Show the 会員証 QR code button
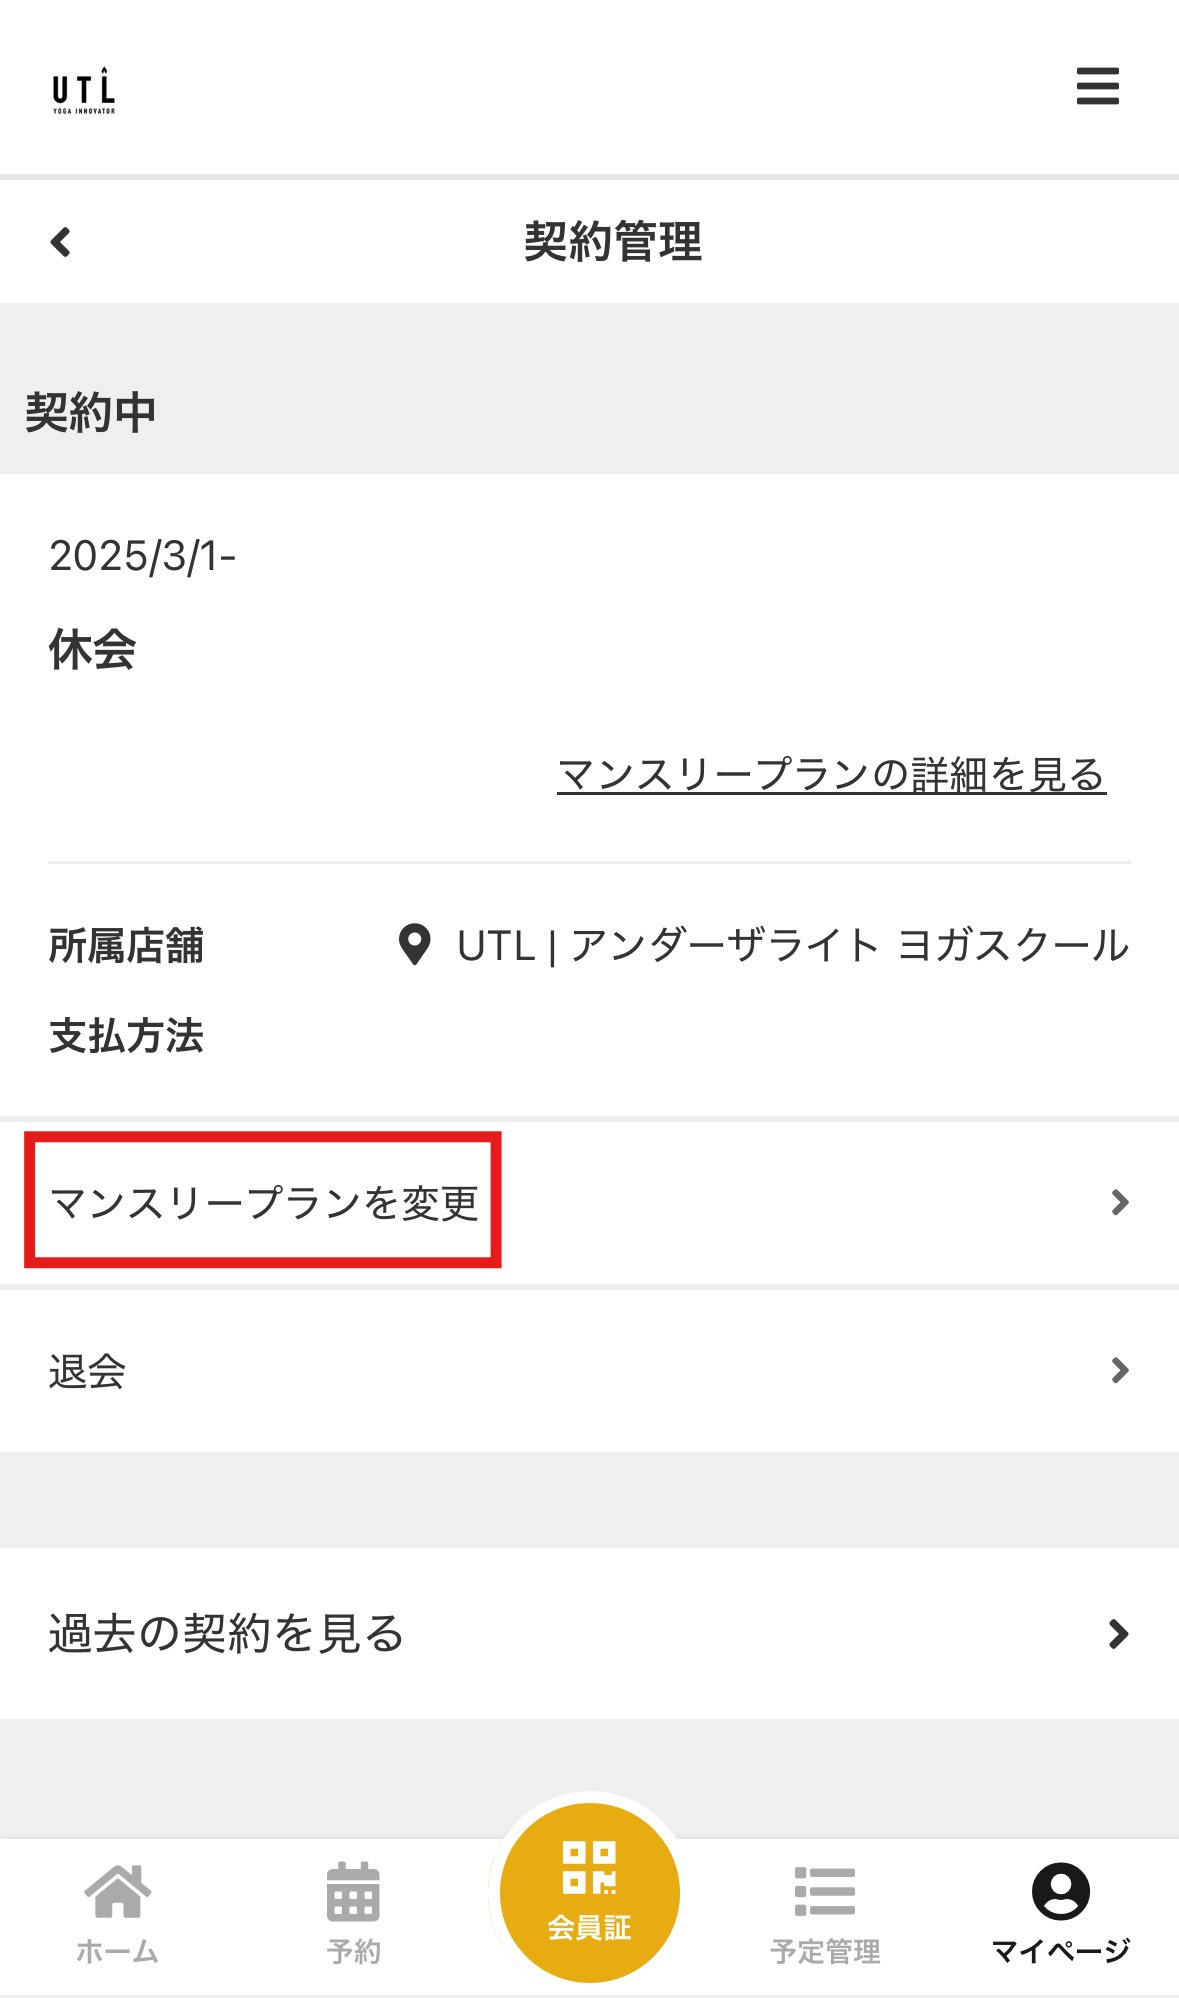The width and height of the screenshot is (1179, 1998). click(x=590, y=1891)
